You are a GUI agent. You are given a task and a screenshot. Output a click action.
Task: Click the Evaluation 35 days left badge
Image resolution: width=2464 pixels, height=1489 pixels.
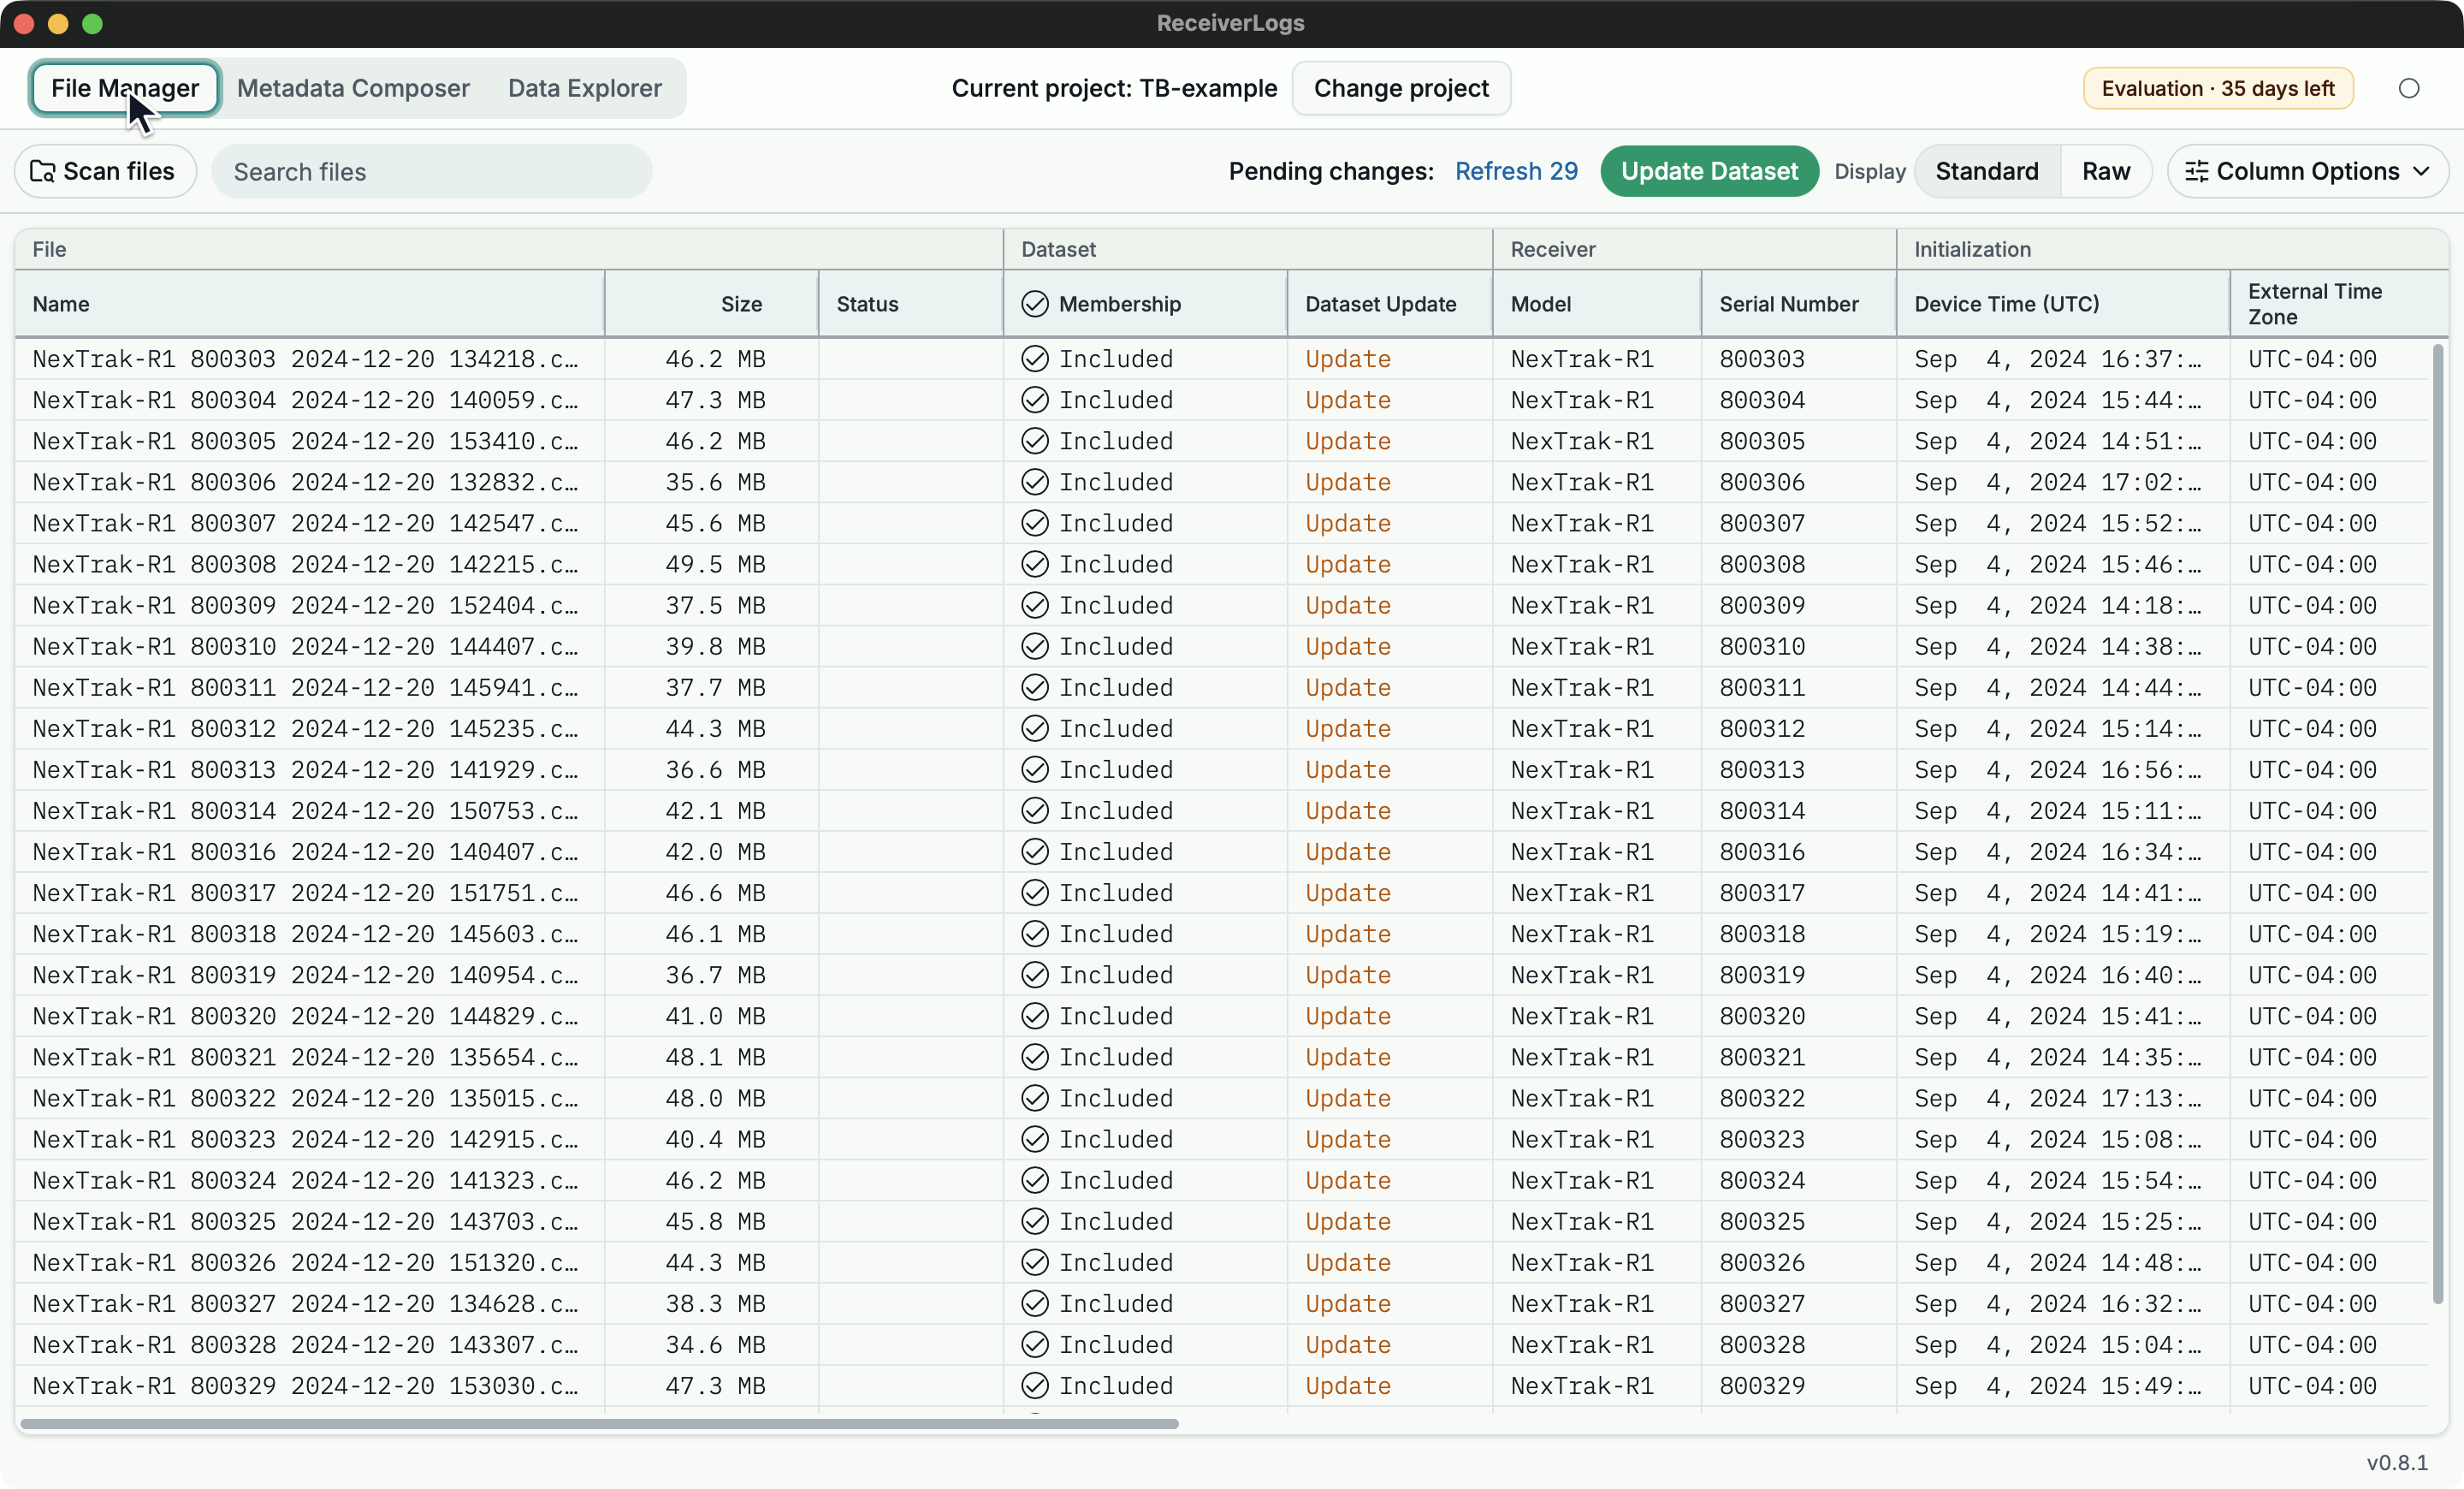pos(2218,88)
